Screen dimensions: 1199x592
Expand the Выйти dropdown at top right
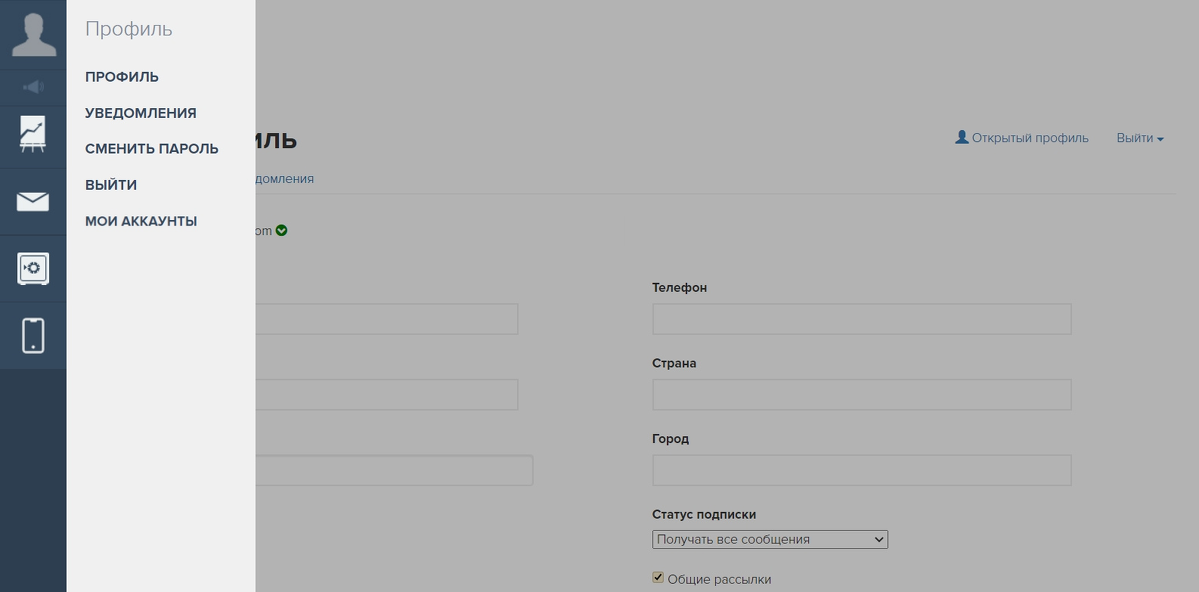click(1139, 138)
